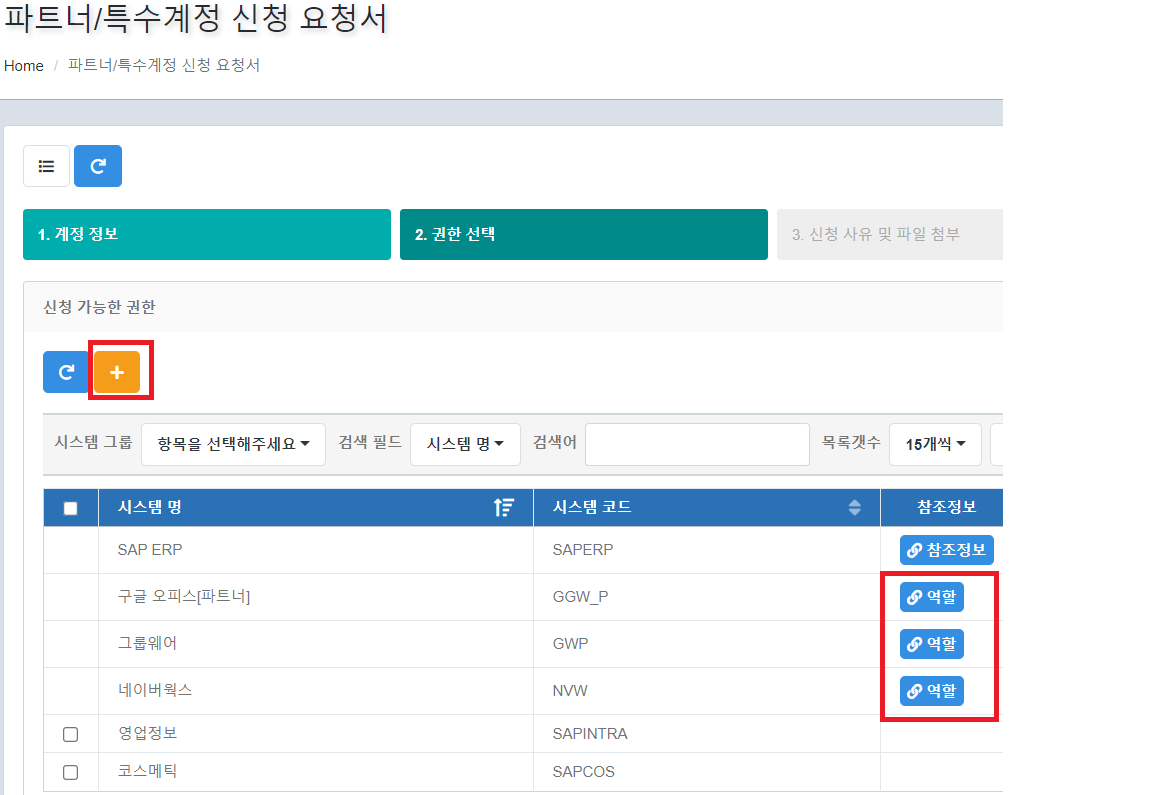The width and height of the screenshot is (1152, 795).
Task: Click the SAPINTRA system code cell
Action: [x=707, y=733]
